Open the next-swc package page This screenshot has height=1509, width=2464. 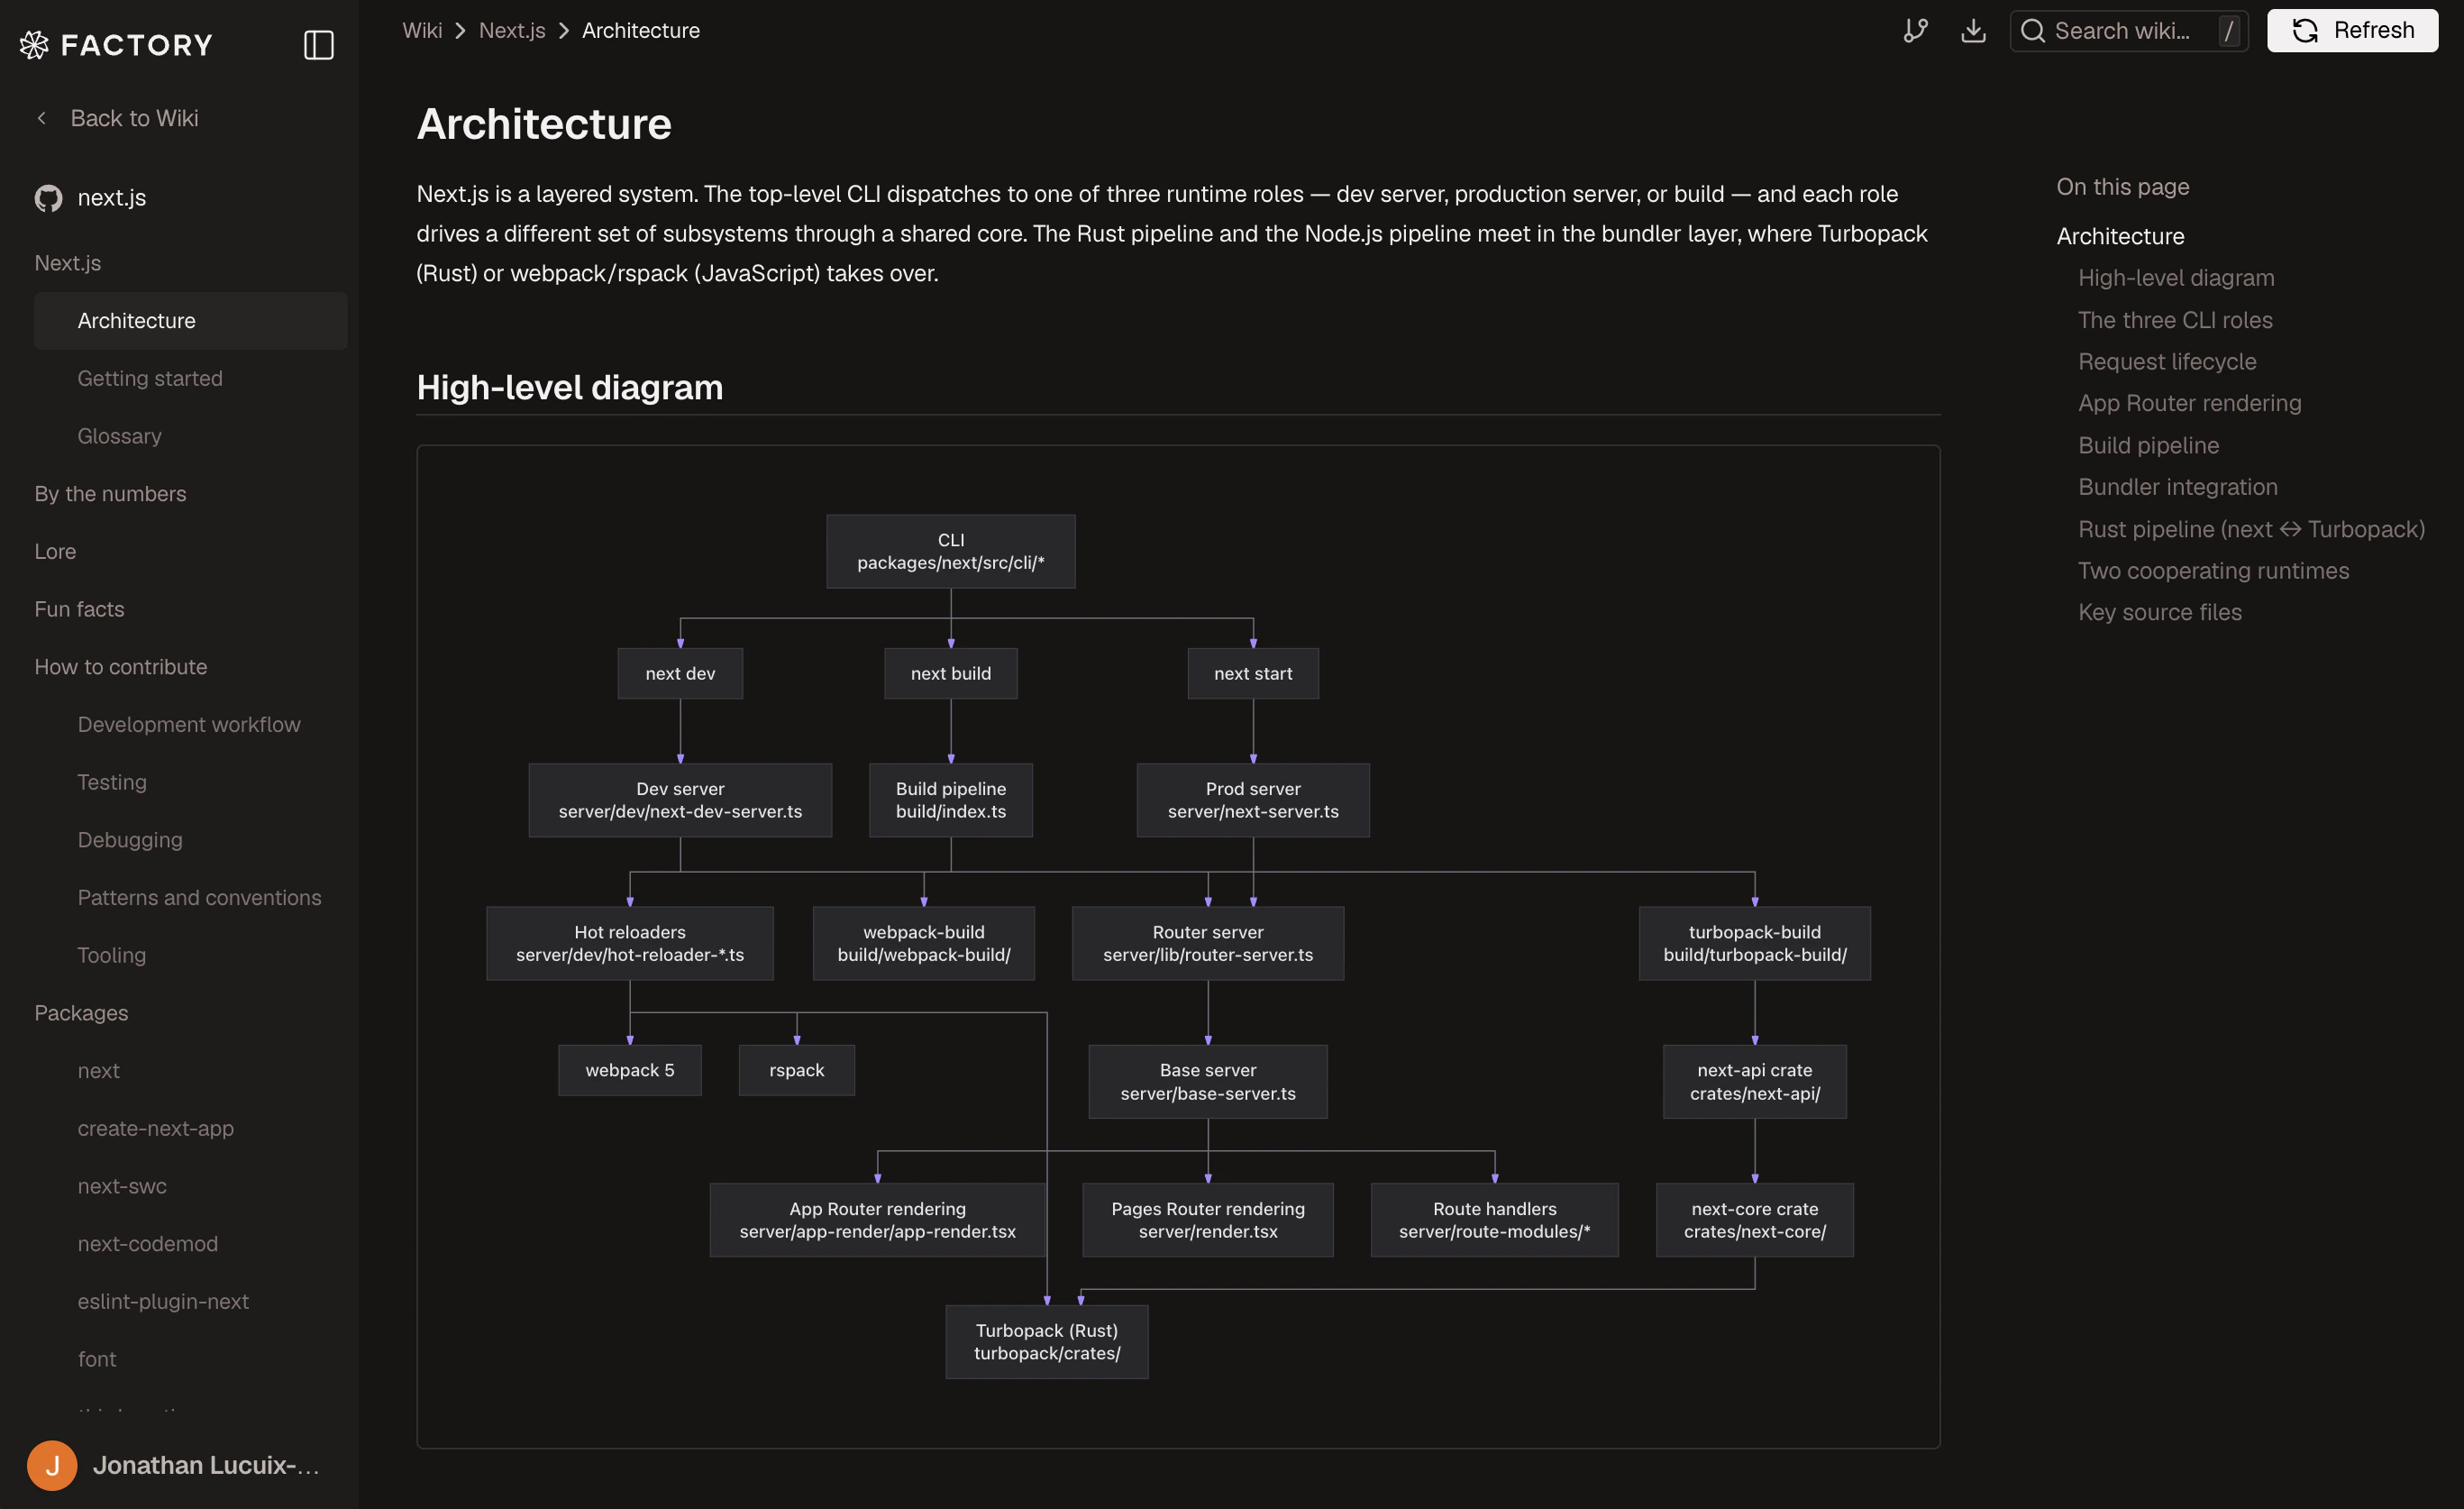tap(122, 1186)
